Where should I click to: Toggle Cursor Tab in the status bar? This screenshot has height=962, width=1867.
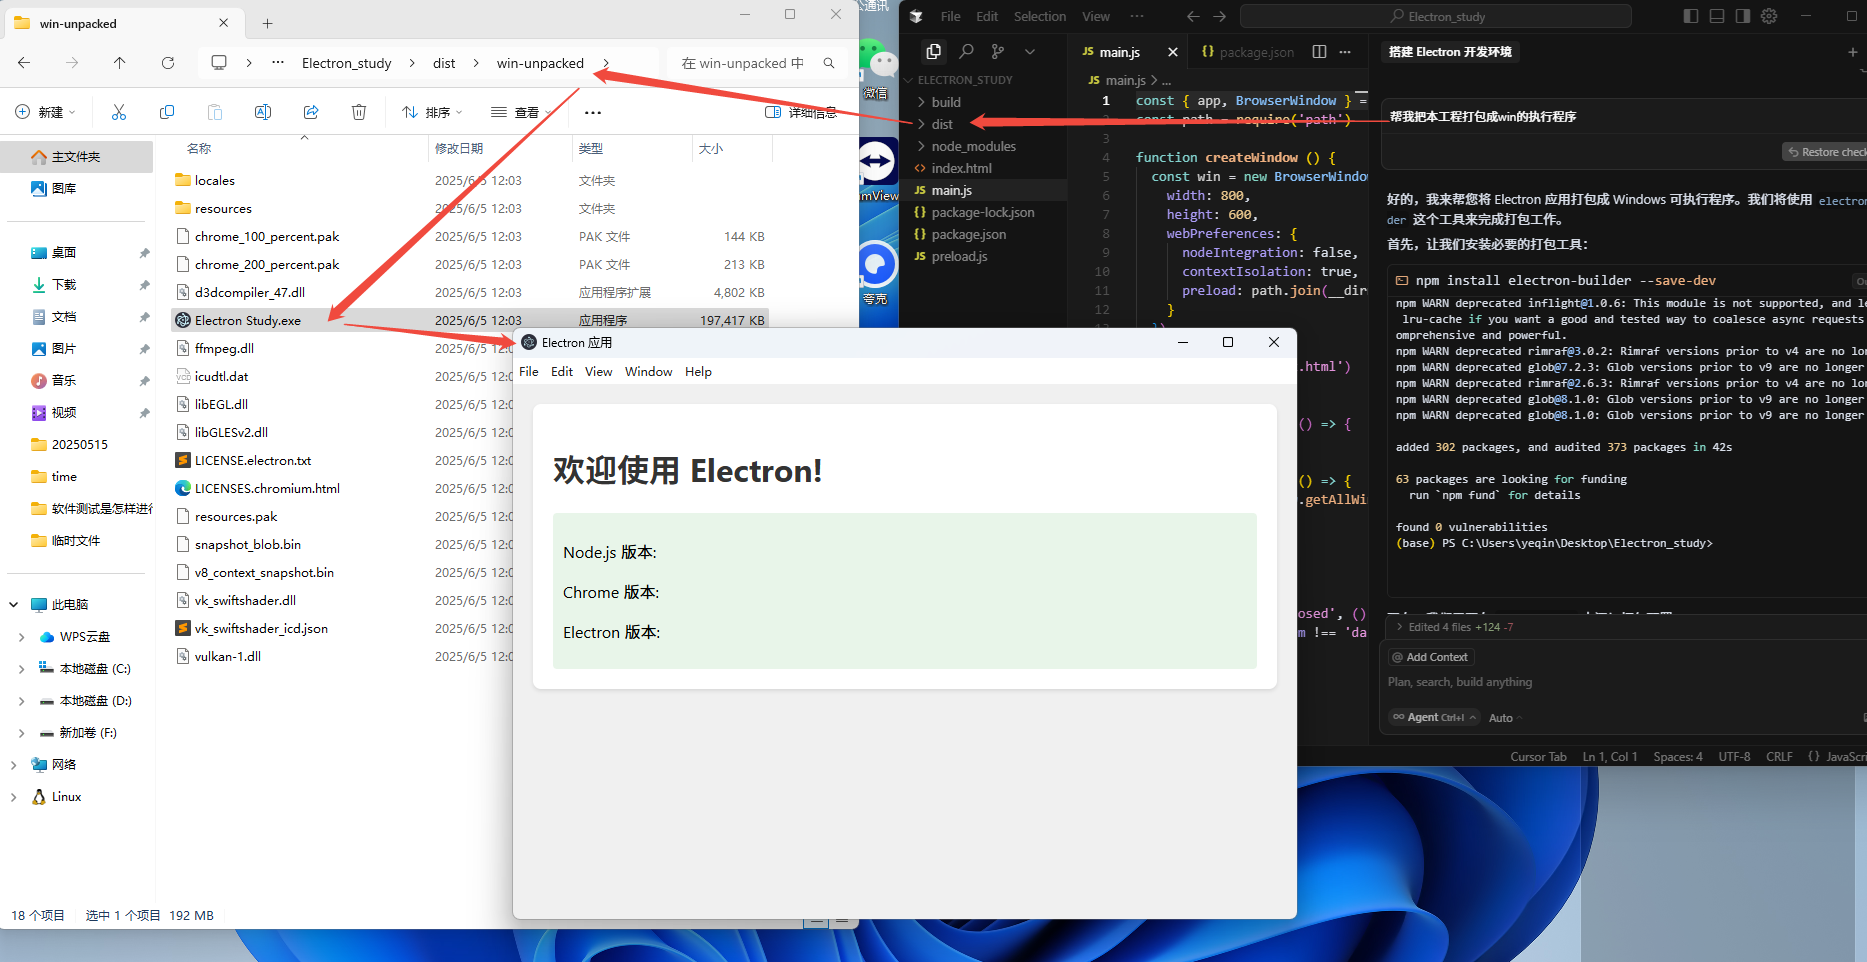tap(1538, 757)
